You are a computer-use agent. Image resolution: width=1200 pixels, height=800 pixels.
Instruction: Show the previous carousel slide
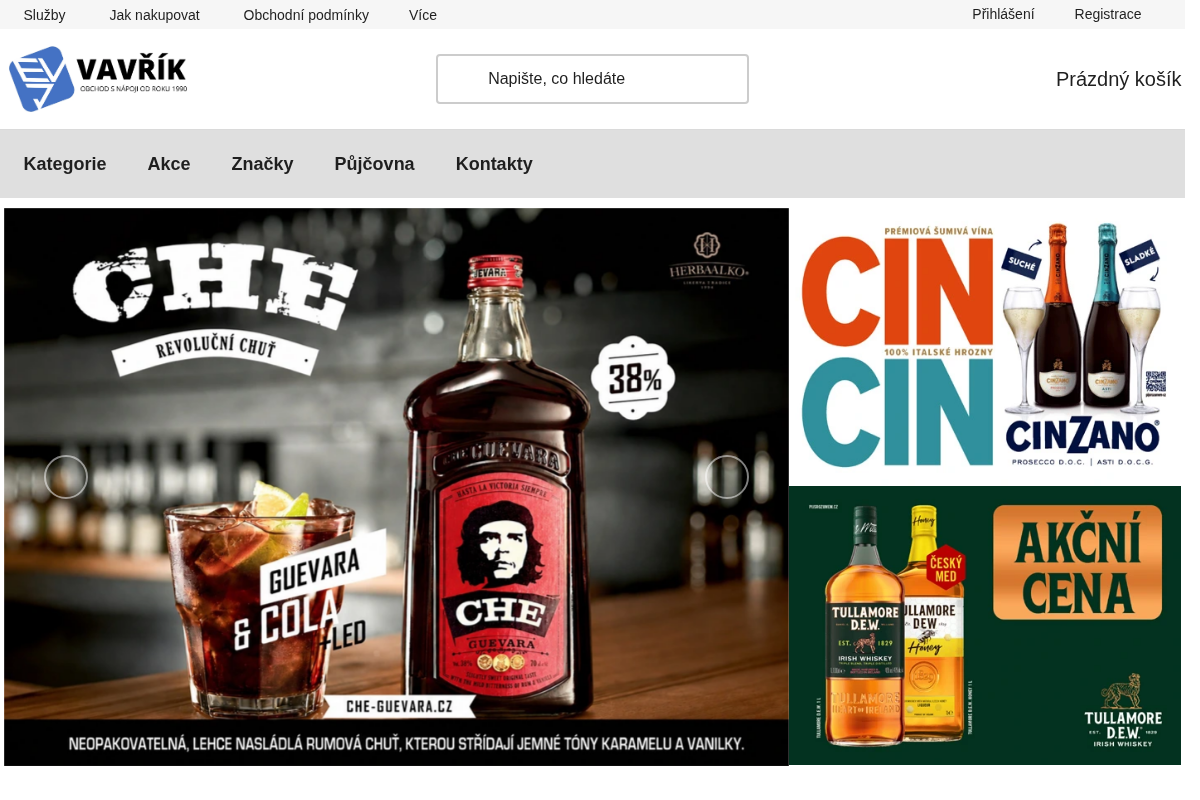tap(66, 477)
